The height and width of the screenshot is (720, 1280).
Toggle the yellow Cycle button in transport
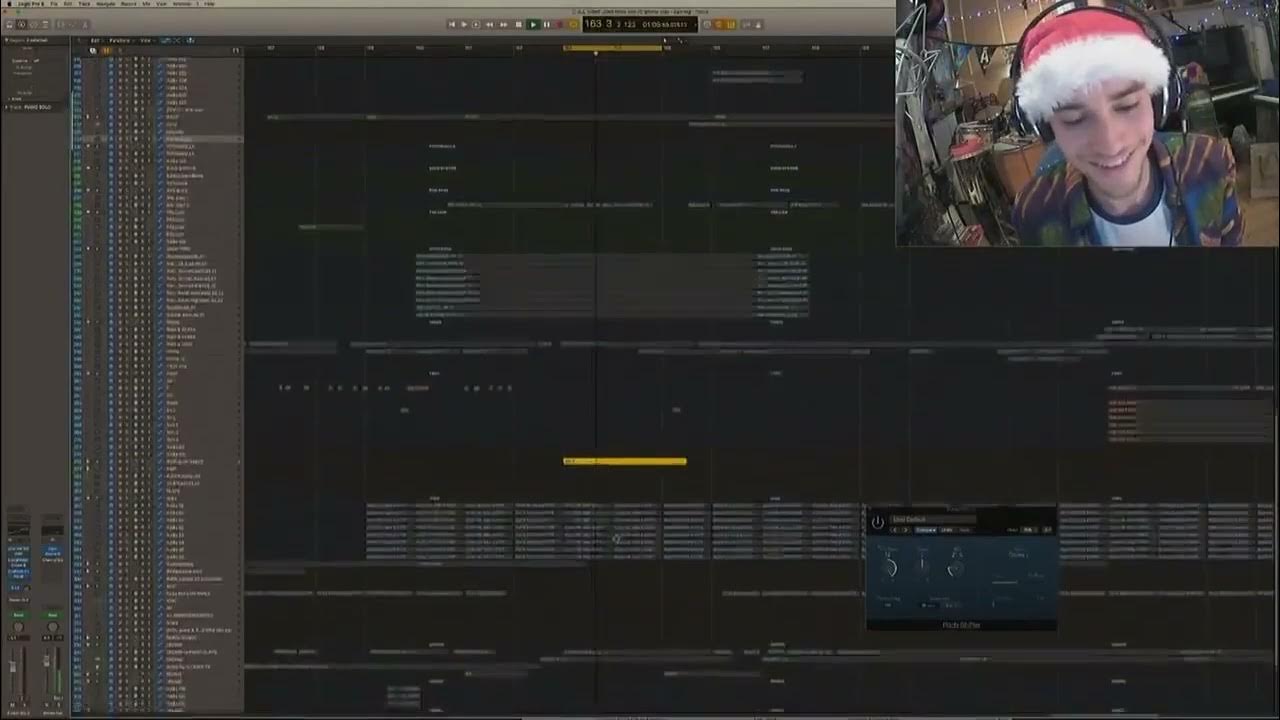tap(574, 24)
